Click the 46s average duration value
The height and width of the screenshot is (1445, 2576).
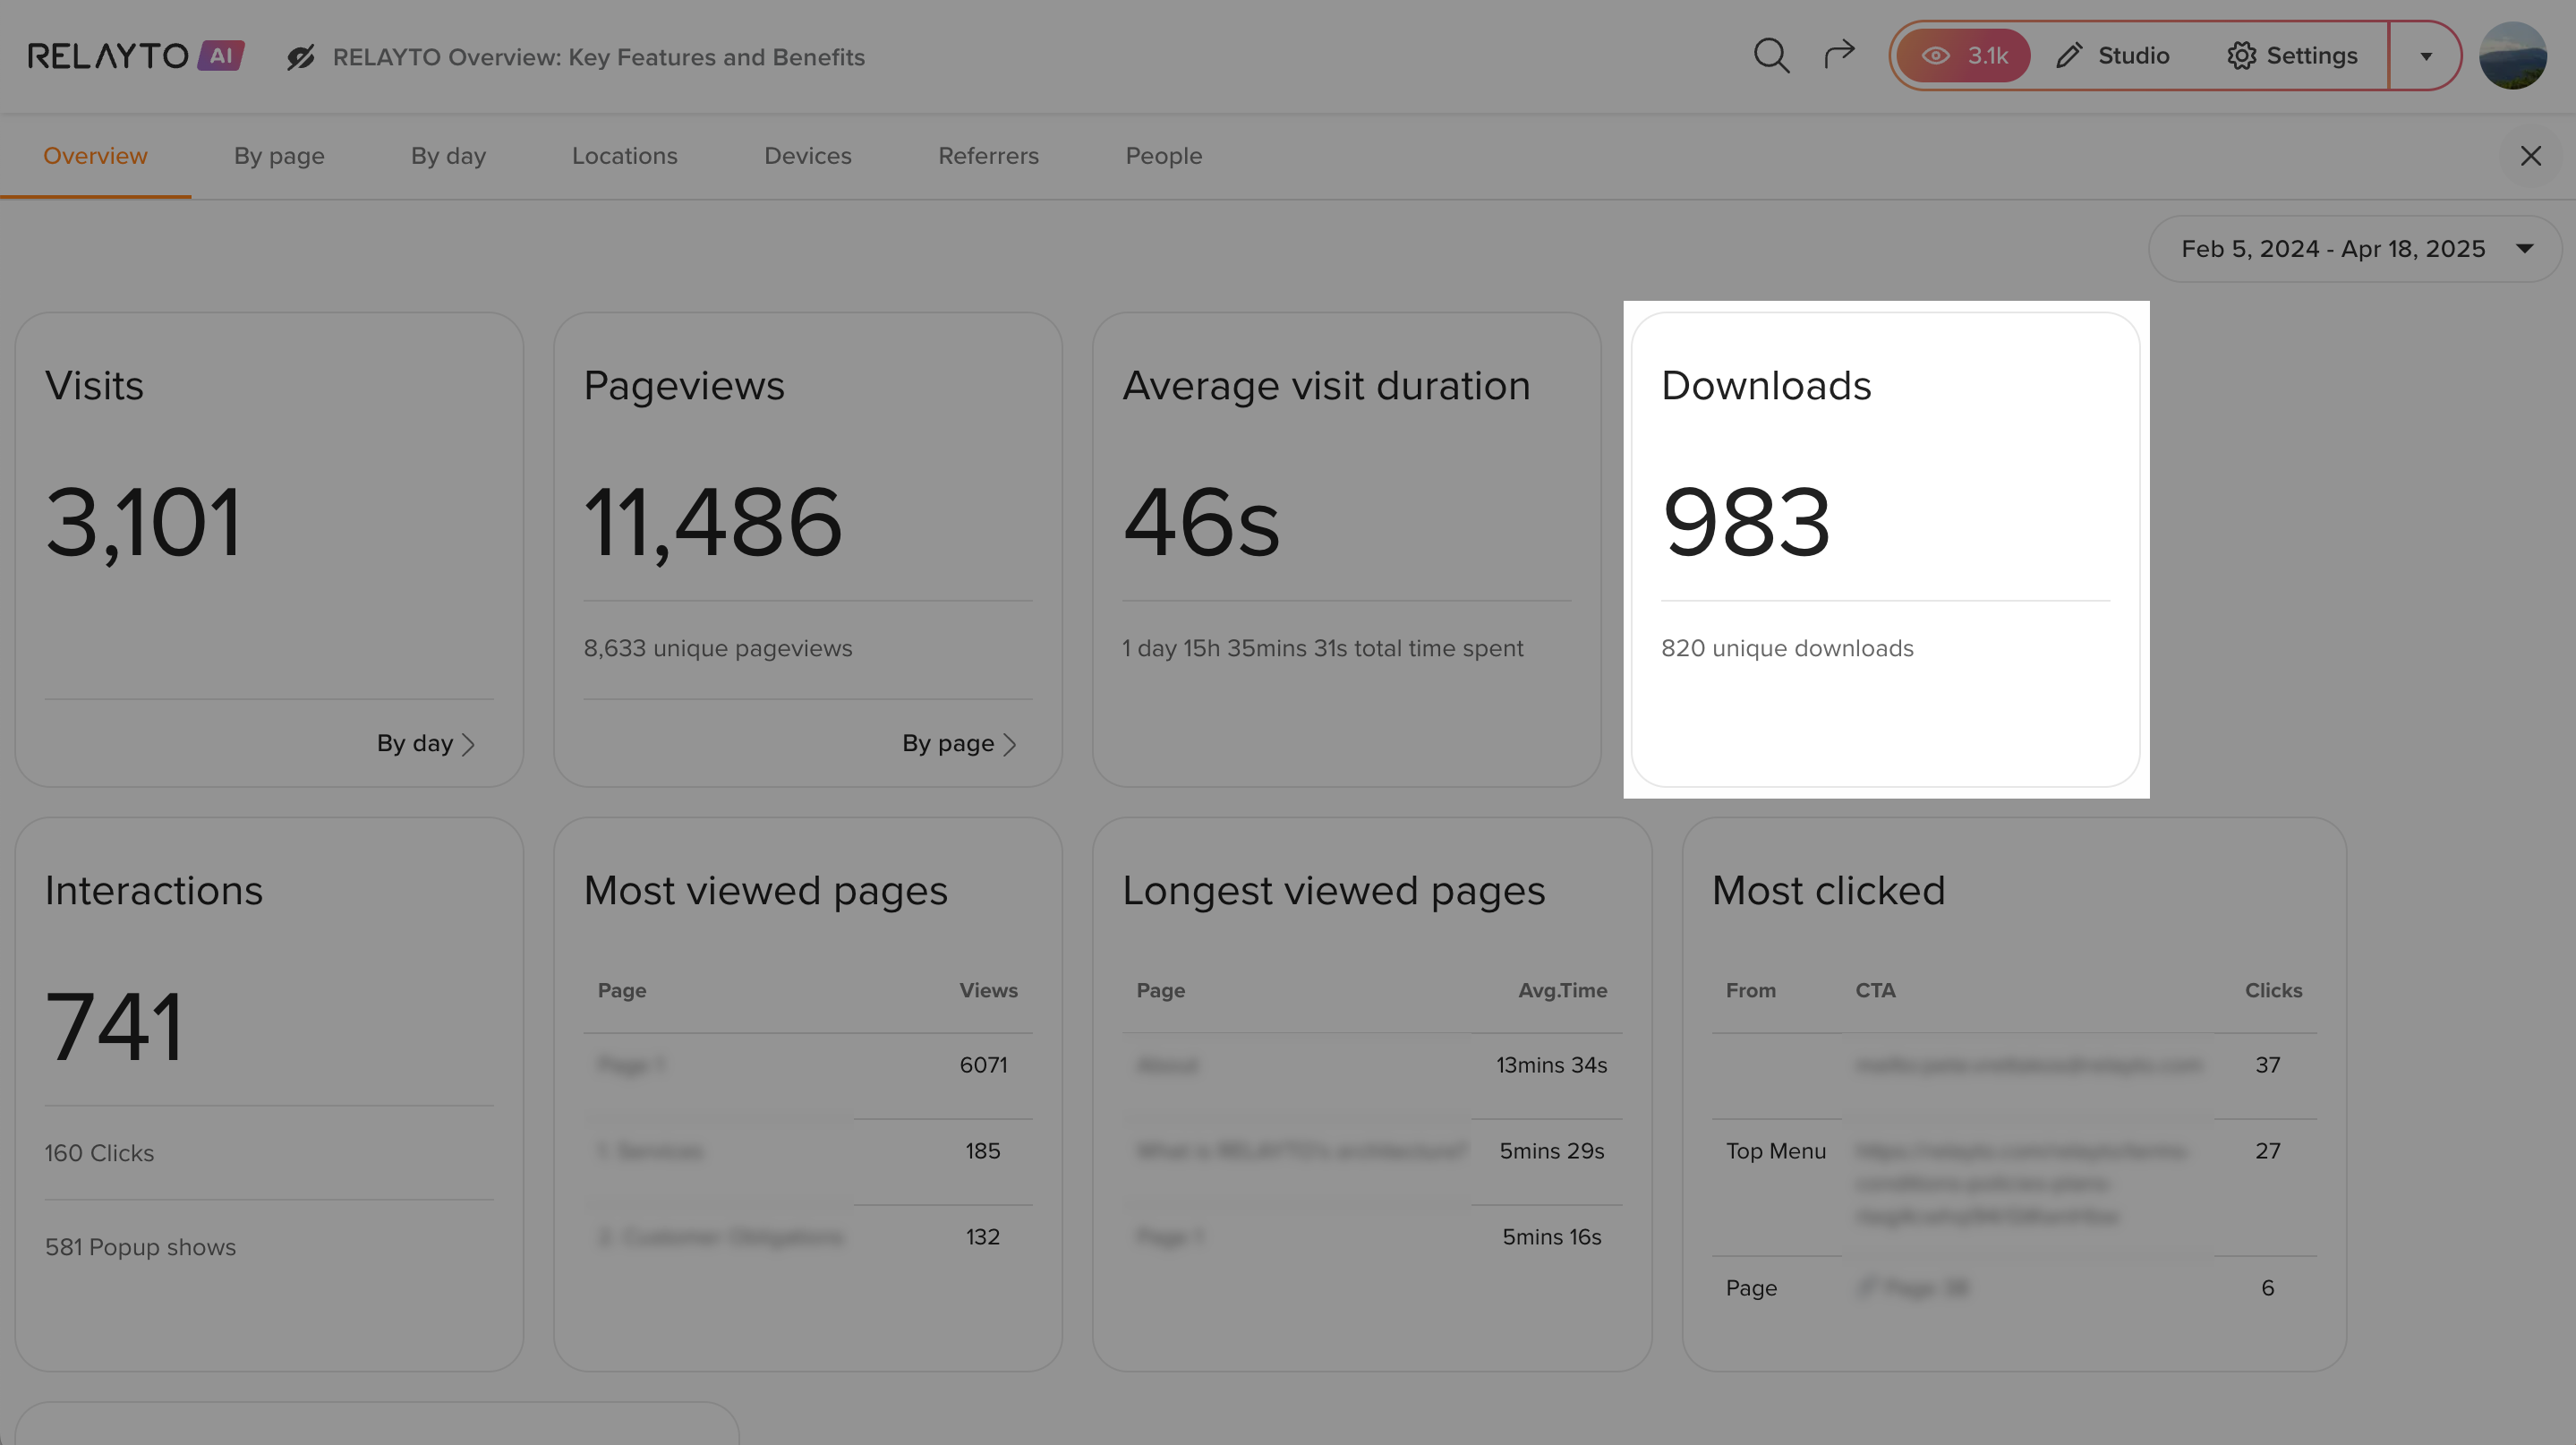point(1201,522)
